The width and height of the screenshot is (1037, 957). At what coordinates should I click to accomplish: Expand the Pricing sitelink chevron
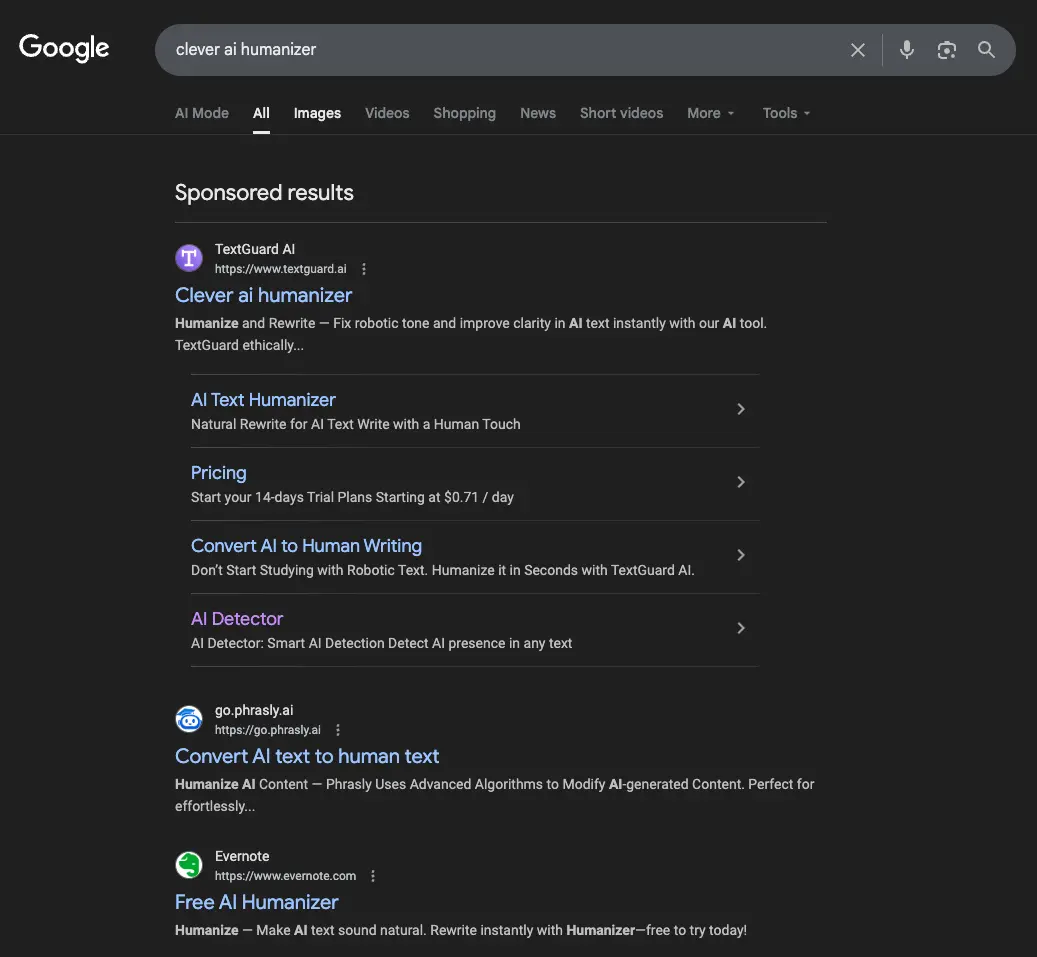coord(741,482)
